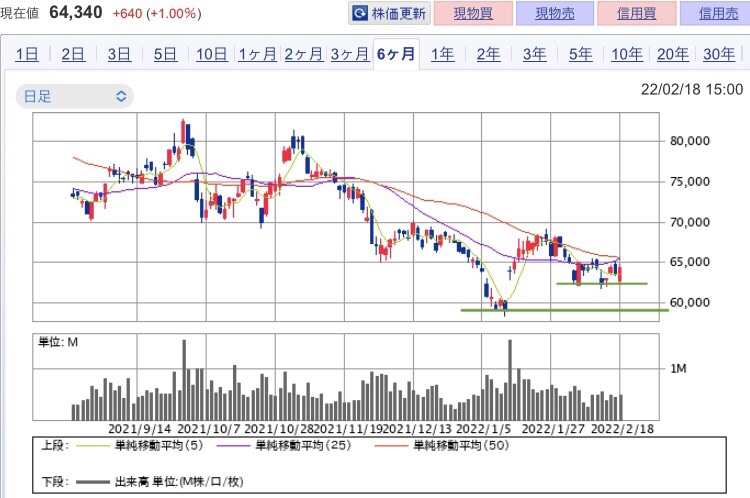Click the 出来高 volume legend entry
This screenshot has width=750, height=498.
pos(160,482)
